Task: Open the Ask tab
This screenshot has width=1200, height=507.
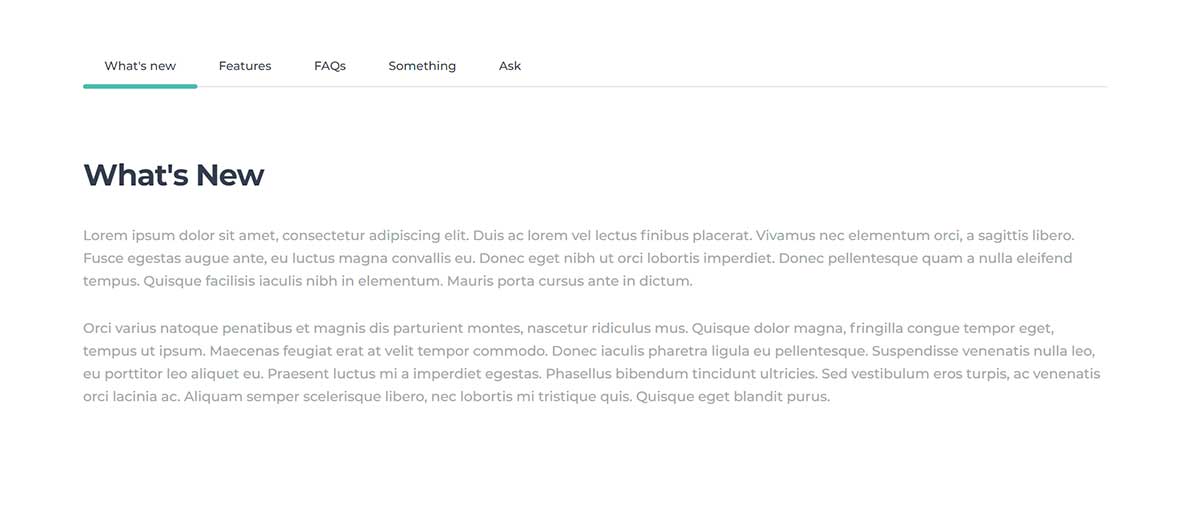Action: point(510,66)
